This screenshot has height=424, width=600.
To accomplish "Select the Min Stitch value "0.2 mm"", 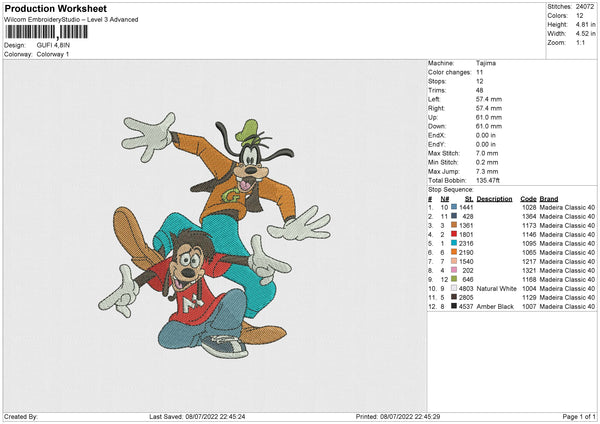I will (x=487, y=162).
